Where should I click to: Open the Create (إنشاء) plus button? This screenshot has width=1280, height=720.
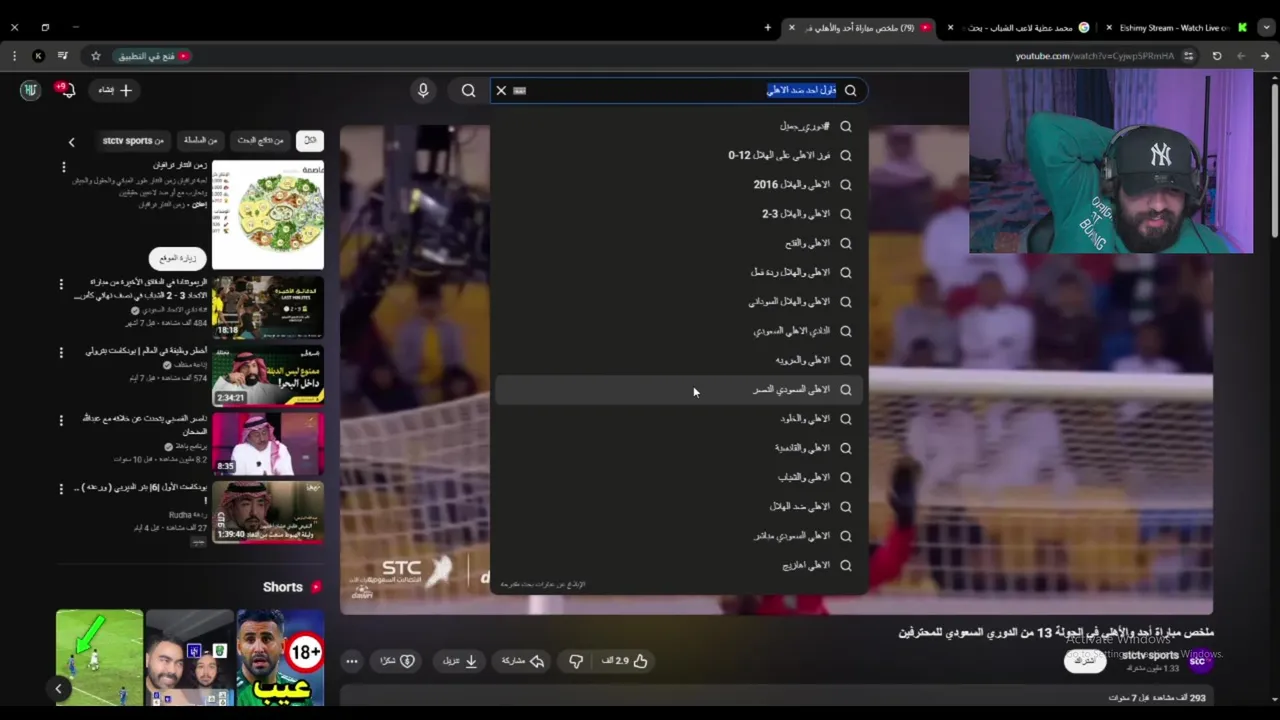(x=116, y=90)
